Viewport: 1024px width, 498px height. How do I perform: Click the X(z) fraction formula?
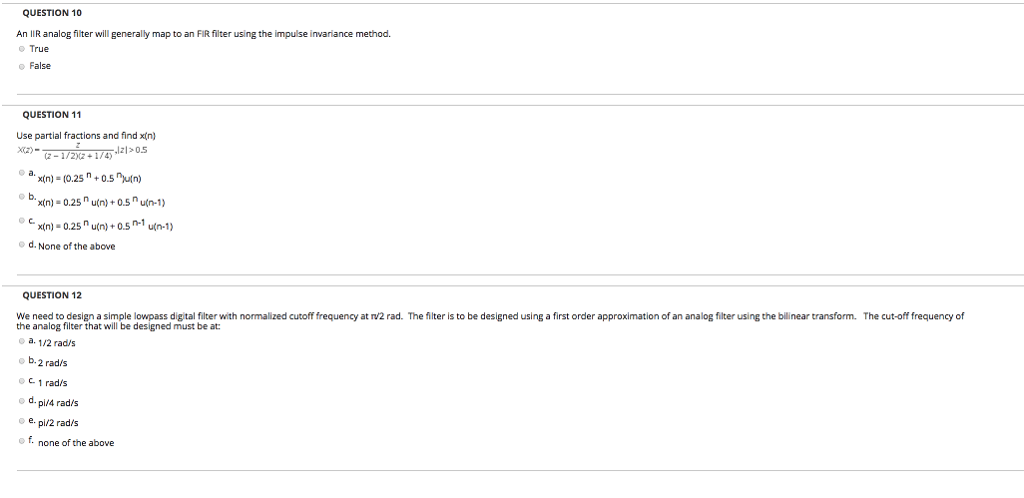(x=82, y=150)
